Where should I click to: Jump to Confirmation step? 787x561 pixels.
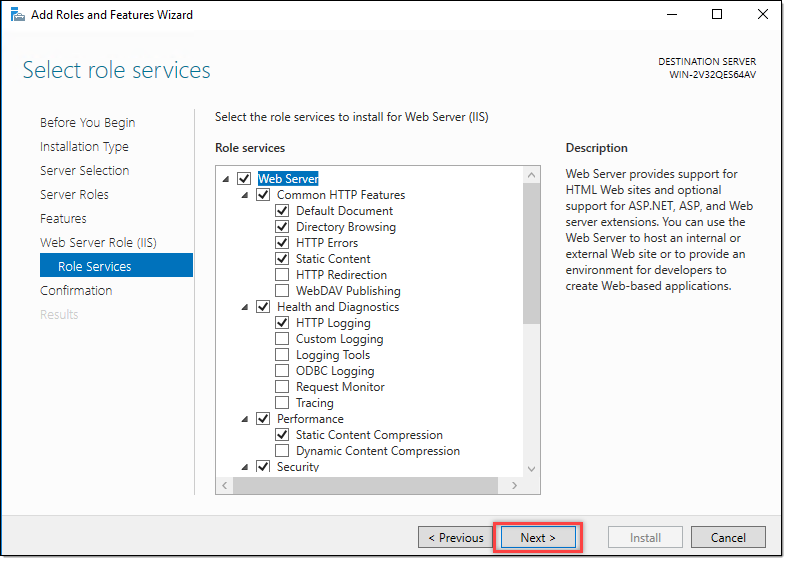point(76,290)
